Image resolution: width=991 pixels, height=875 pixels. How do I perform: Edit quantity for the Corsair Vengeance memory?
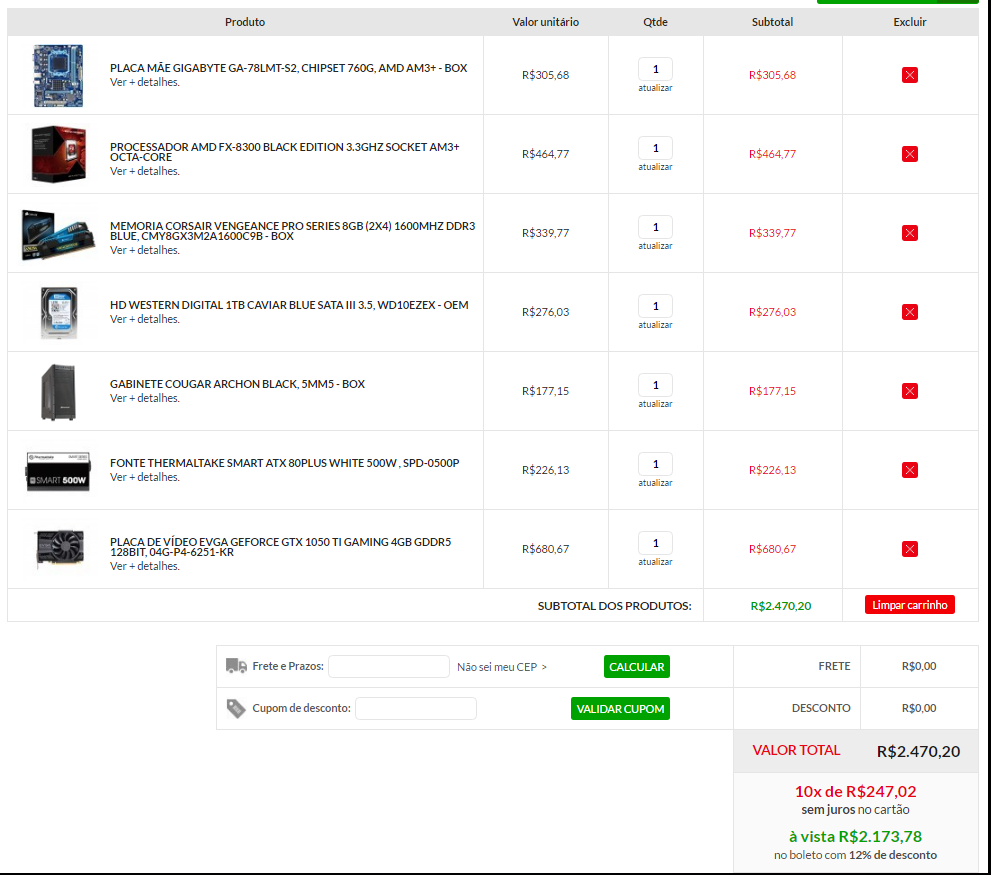655,227
